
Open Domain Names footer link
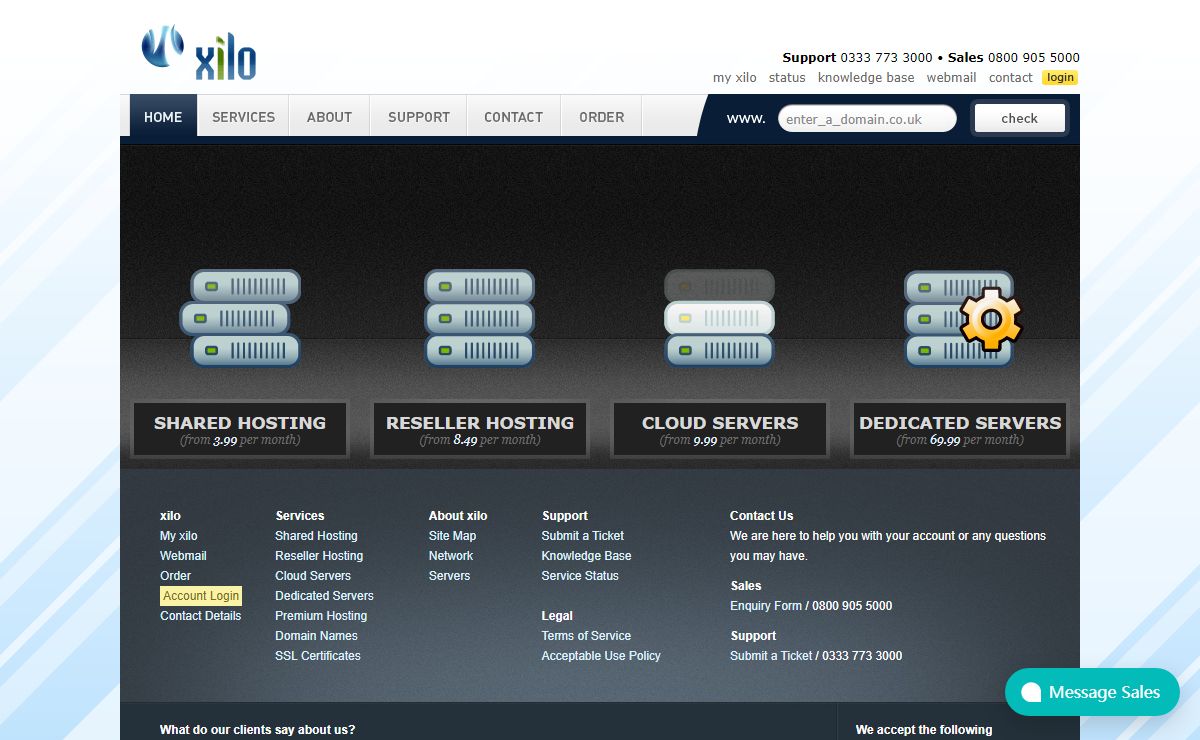click(316, 636)
